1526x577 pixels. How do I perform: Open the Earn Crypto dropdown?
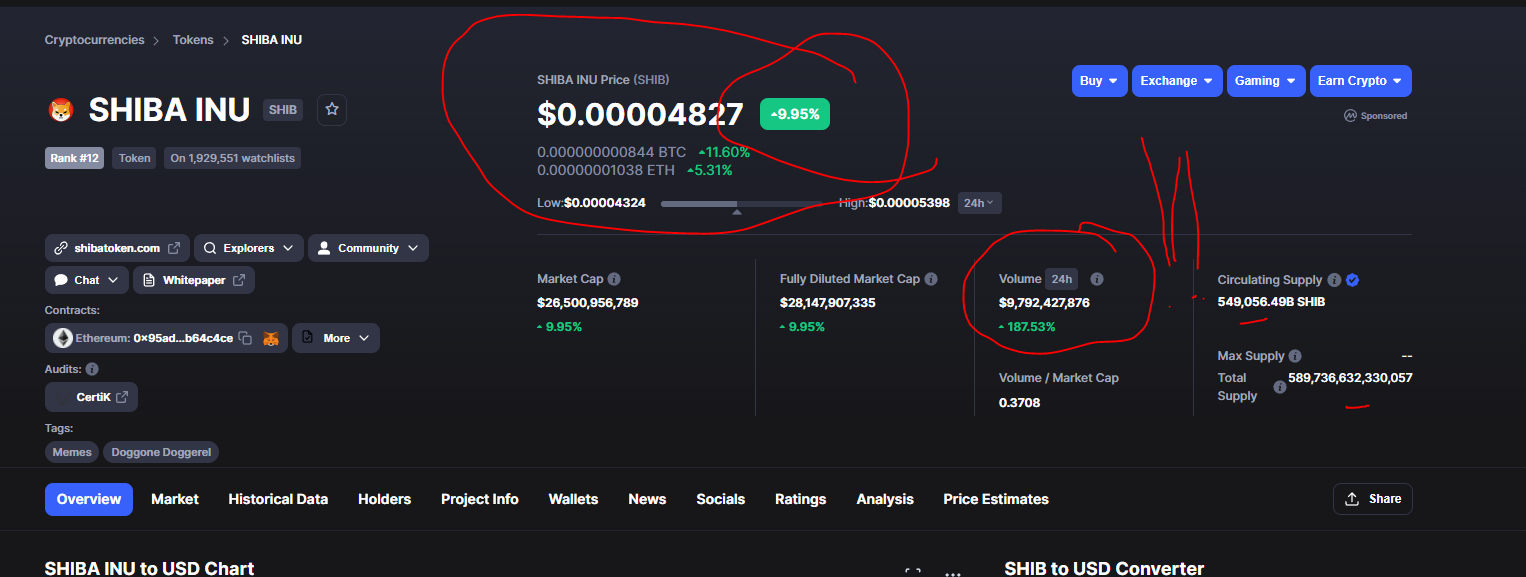click(x=1361, y=81)
